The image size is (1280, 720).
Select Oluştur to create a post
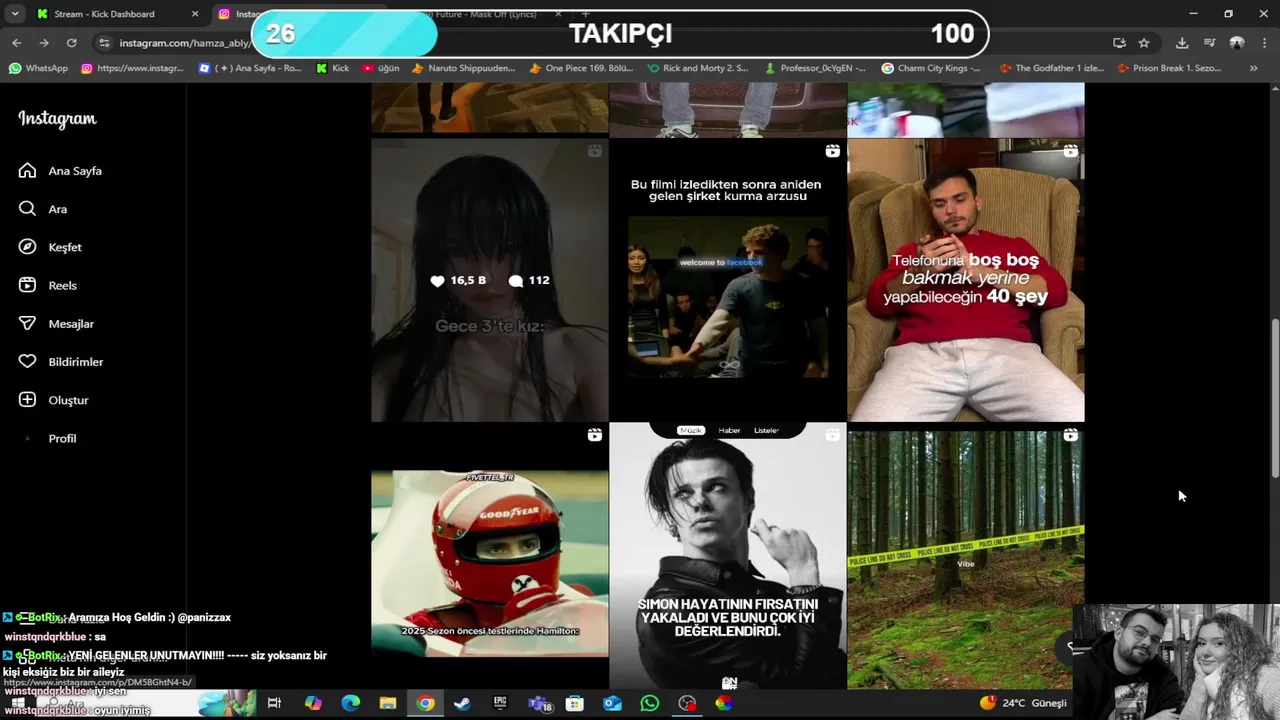[x=54, y=400]
